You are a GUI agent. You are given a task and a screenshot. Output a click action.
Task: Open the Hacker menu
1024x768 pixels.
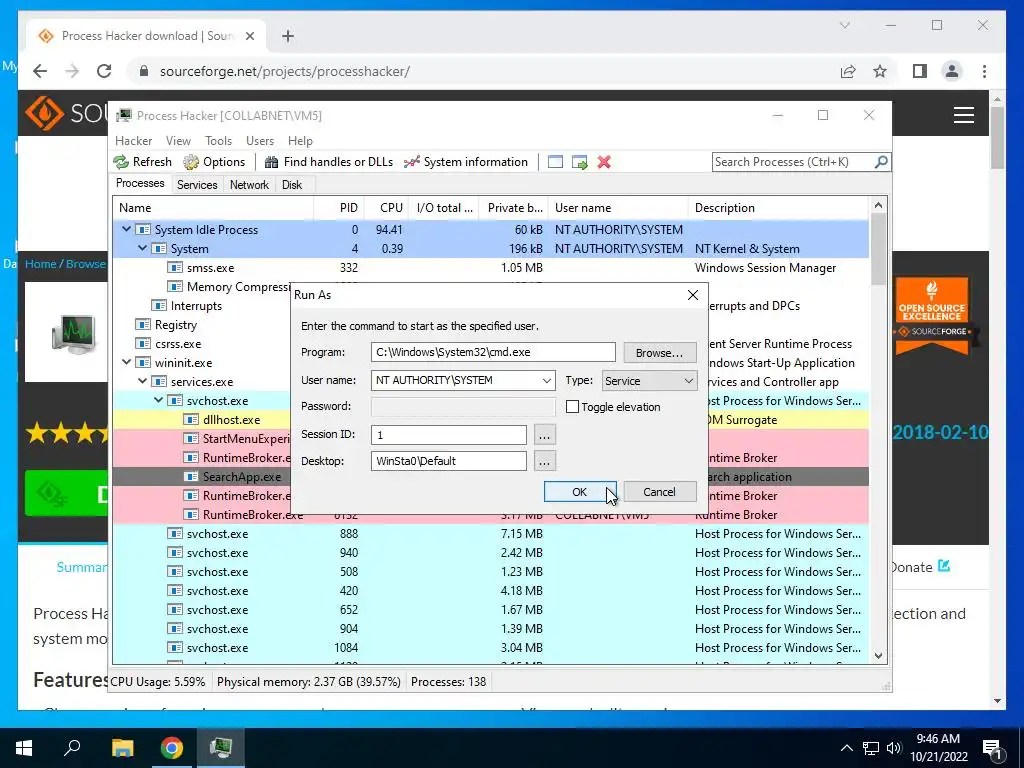[133, 140]
